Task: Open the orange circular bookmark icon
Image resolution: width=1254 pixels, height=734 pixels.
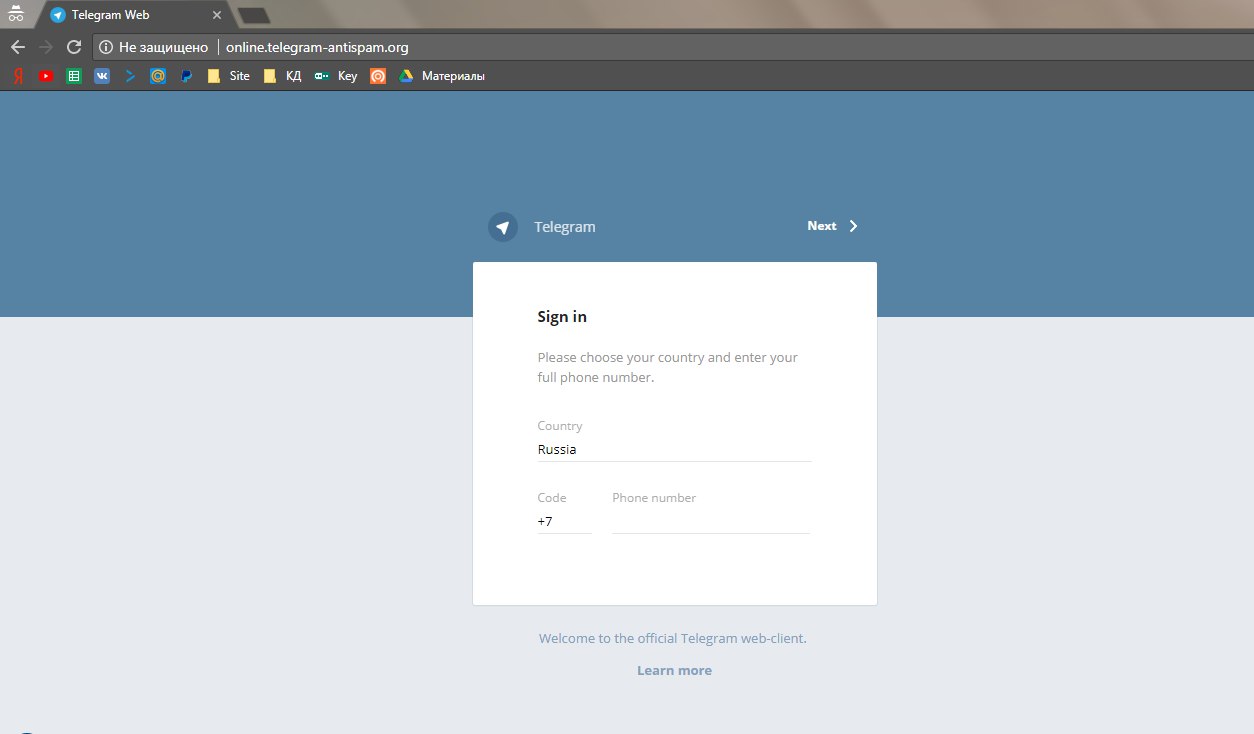Action: click(x=378, y=76)
